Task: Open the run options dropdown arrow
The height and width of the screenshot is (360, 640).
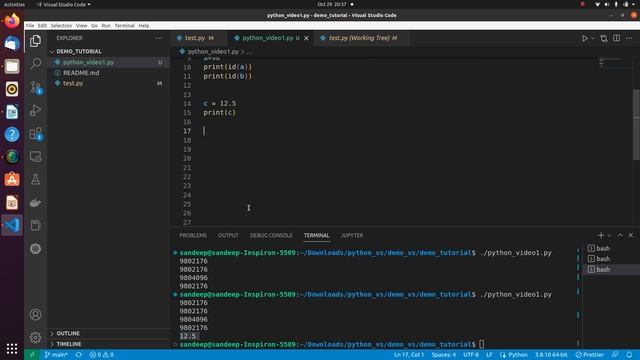Action: pos(593,38)
